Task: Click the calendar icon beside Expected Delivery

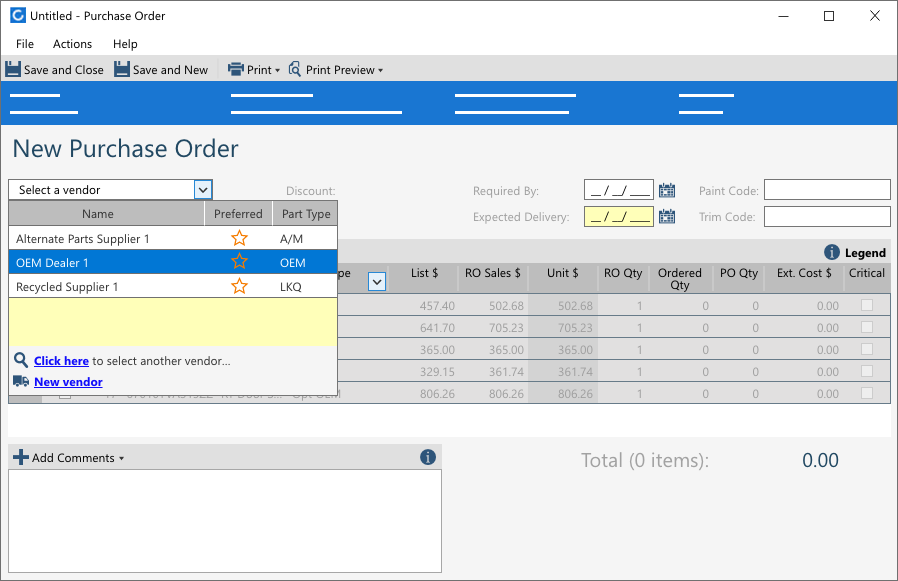Action: point(667,215)
